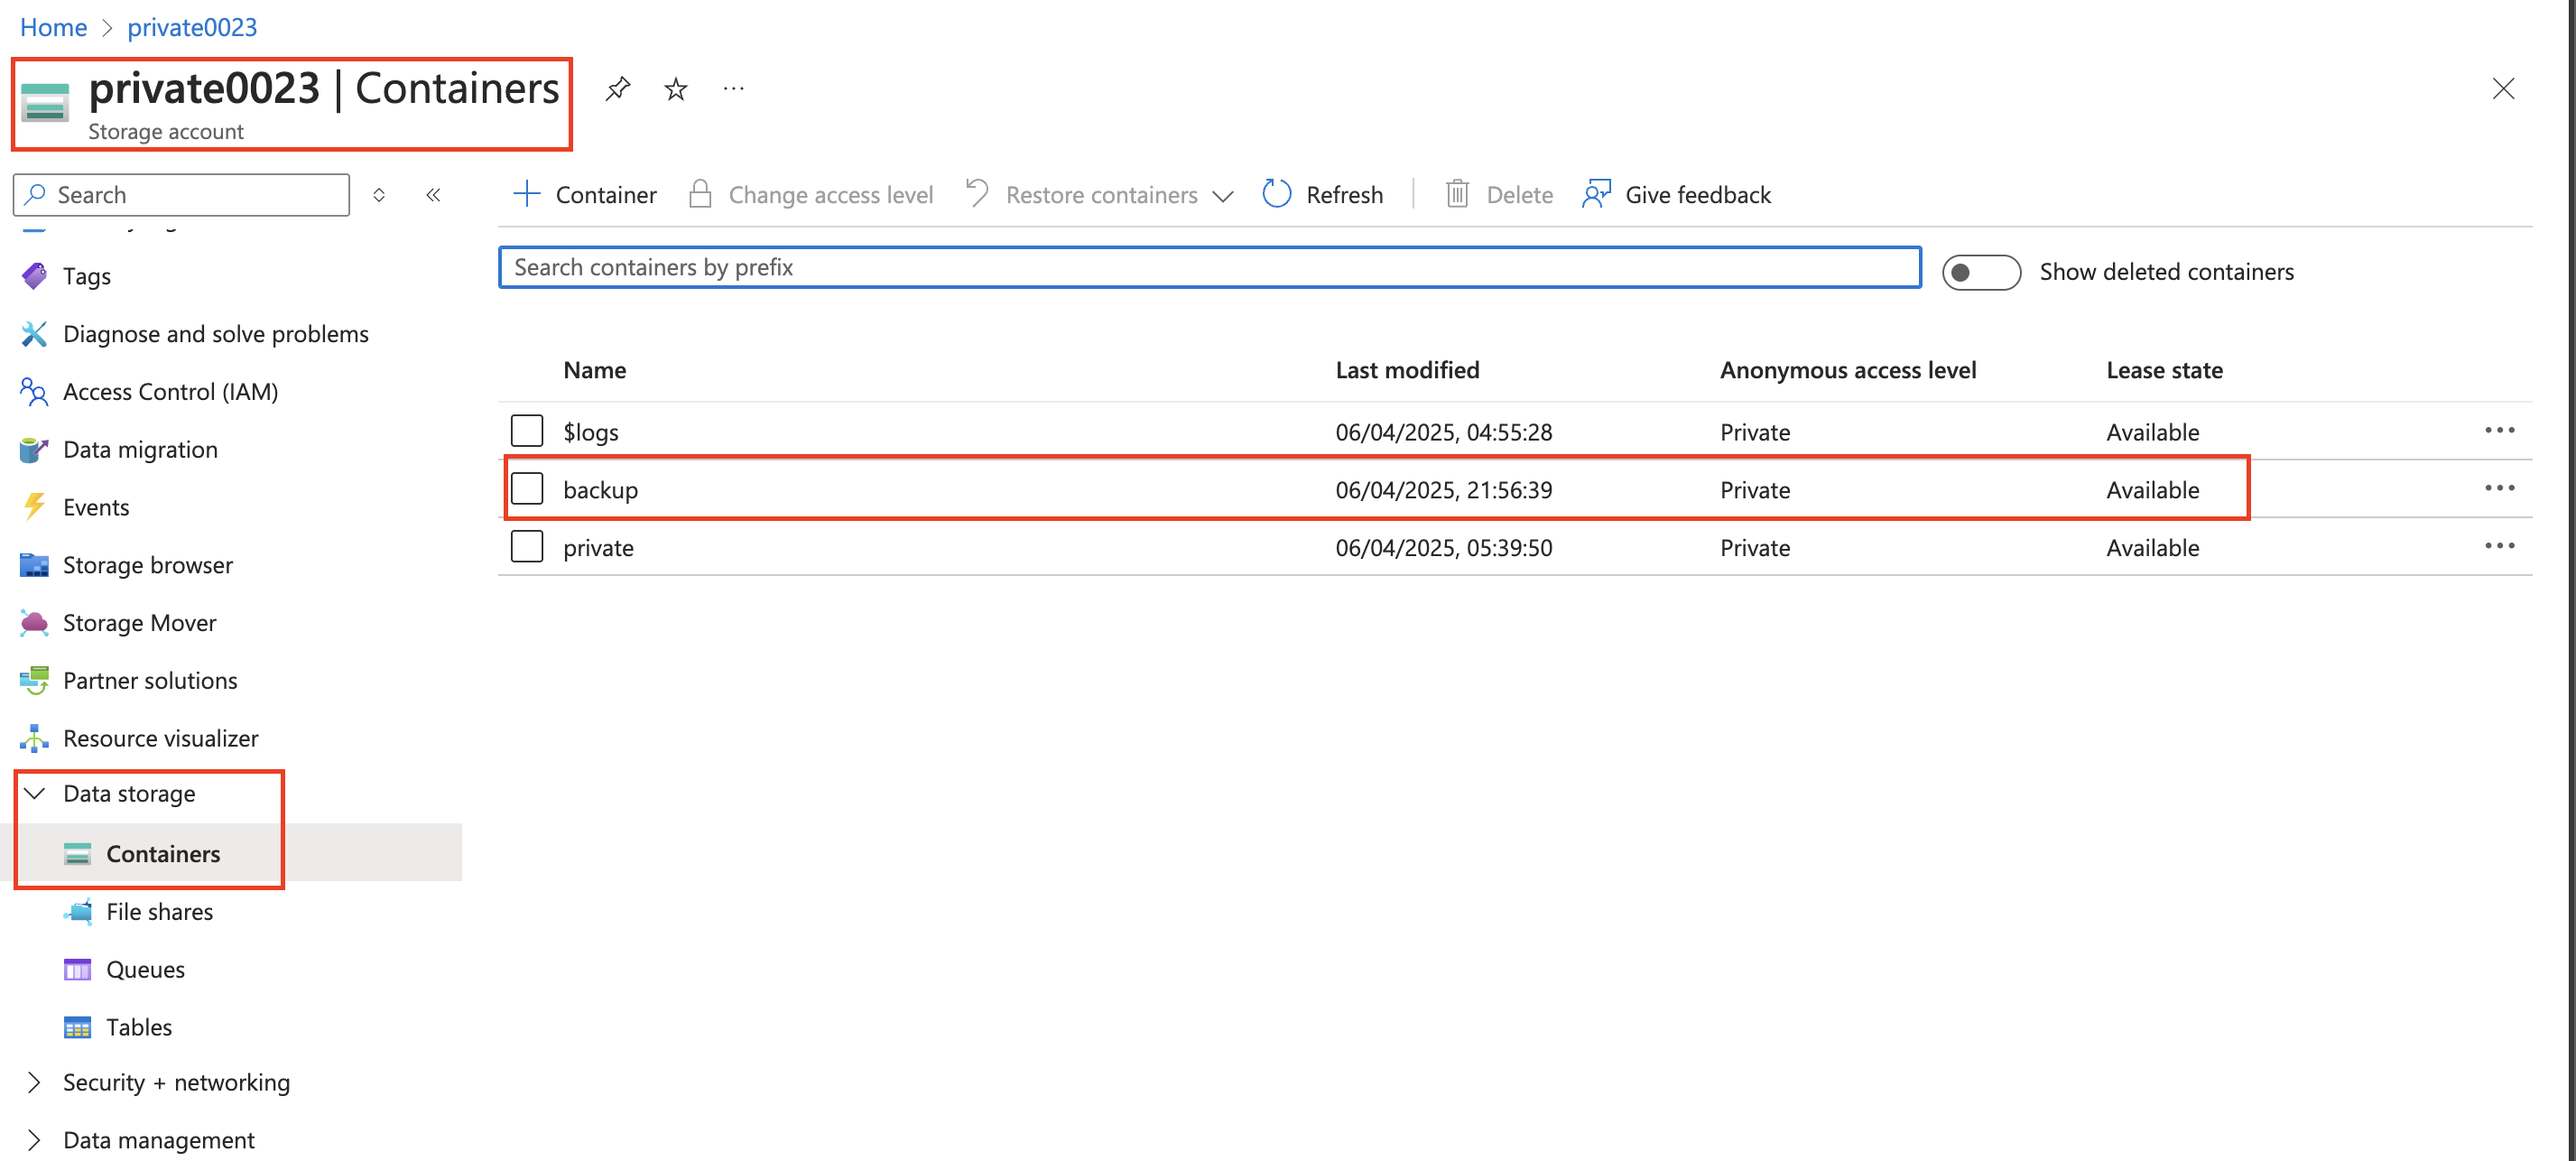Open Diagnose and solve problems
Viewport: 2576px width, 1161px height.
[215, 334]
